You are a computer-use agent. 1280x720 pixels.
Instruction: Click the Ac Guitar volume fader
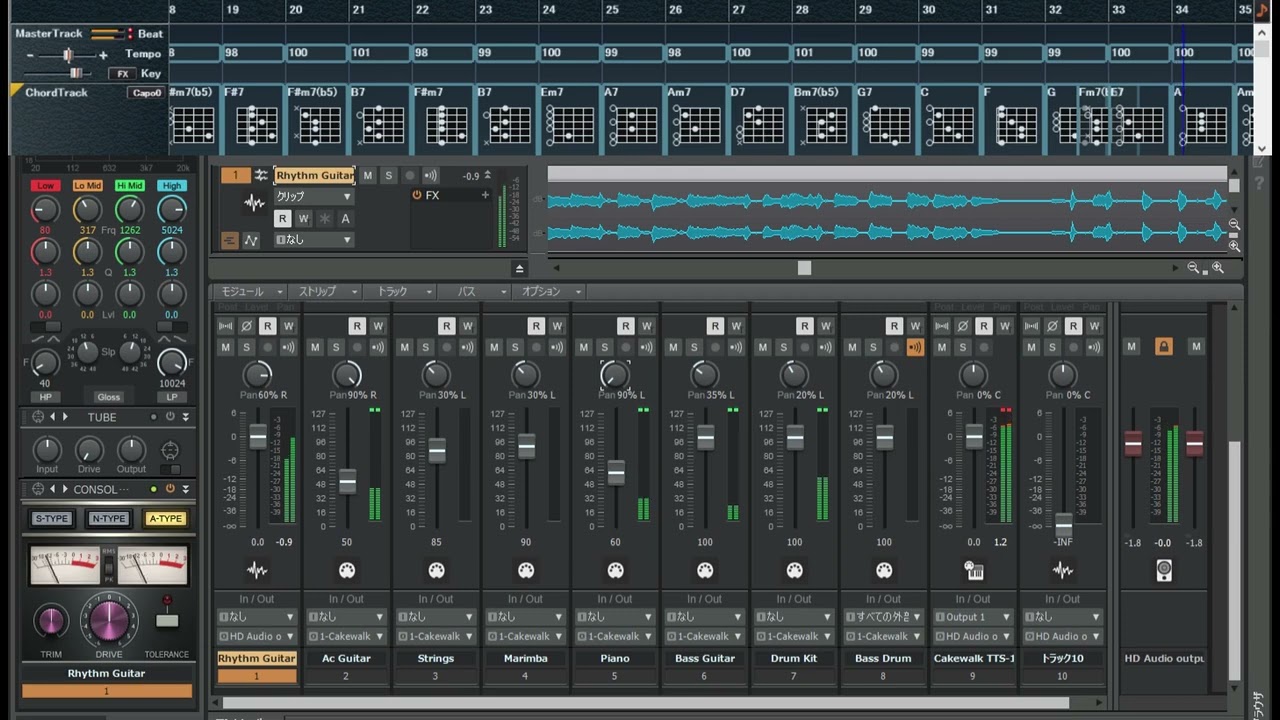pyautogui.click(x=347, y=481)
